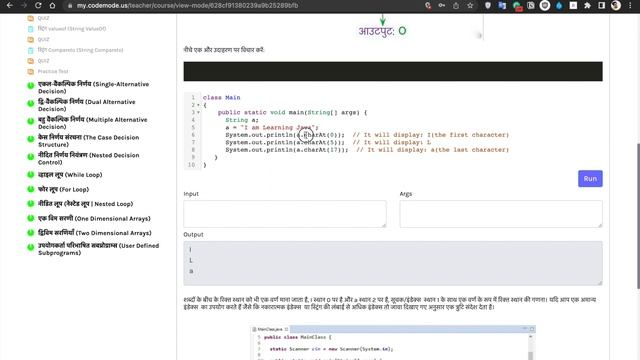Click the Practice Test folder icon
Screen dimensions: 640x360
pyautogui.click(x=31, y=71)
